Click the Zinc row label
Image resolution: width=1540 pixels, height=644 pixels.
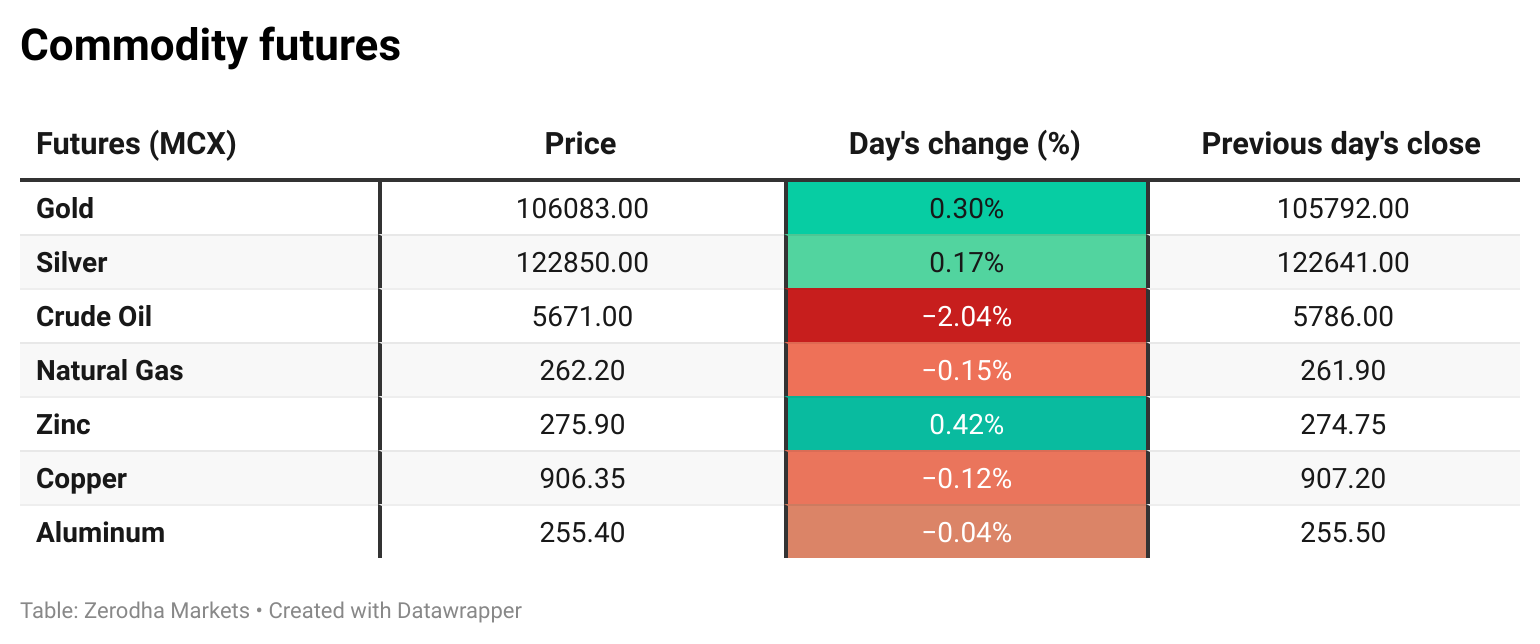(63, 425)
